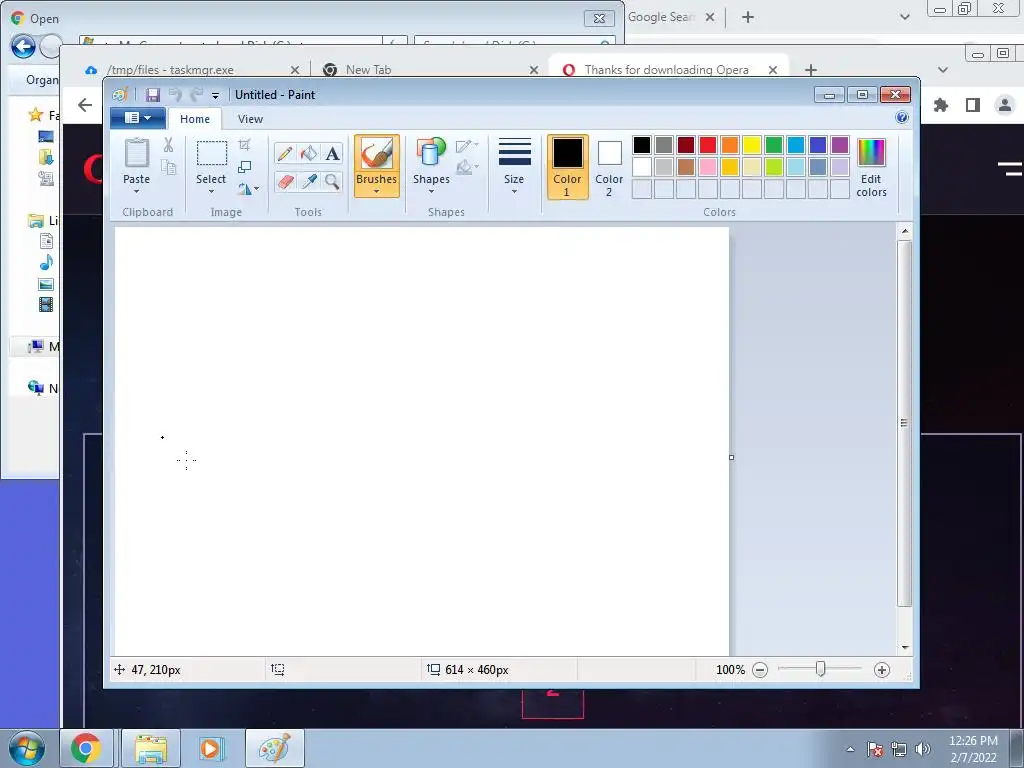Select the Fill with color bucket tool
The height and width of the screenshot is (768, 1024).
[308, 153]
